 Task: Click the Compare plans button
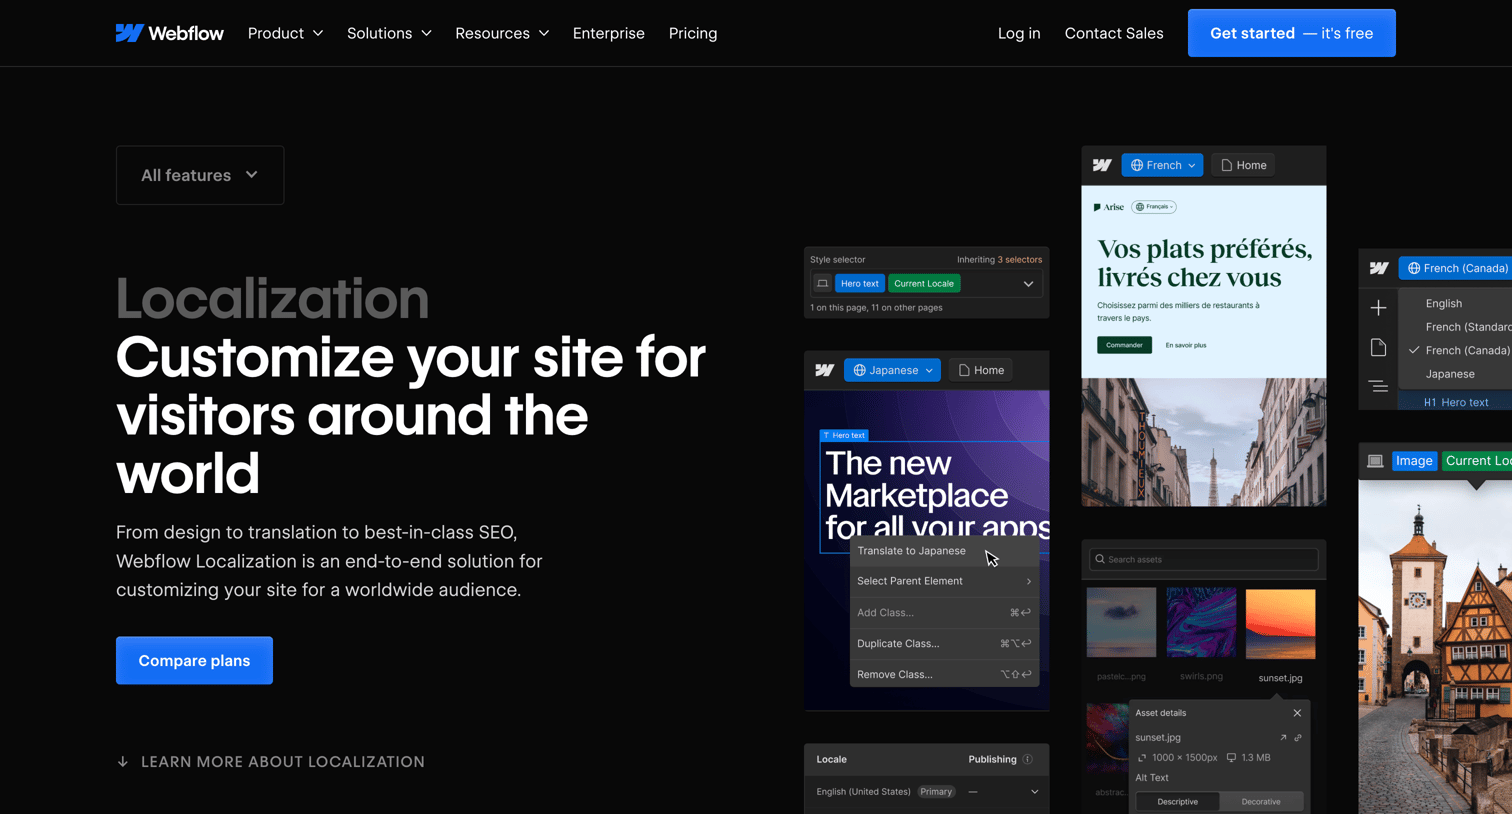click(x=194, y=660)
